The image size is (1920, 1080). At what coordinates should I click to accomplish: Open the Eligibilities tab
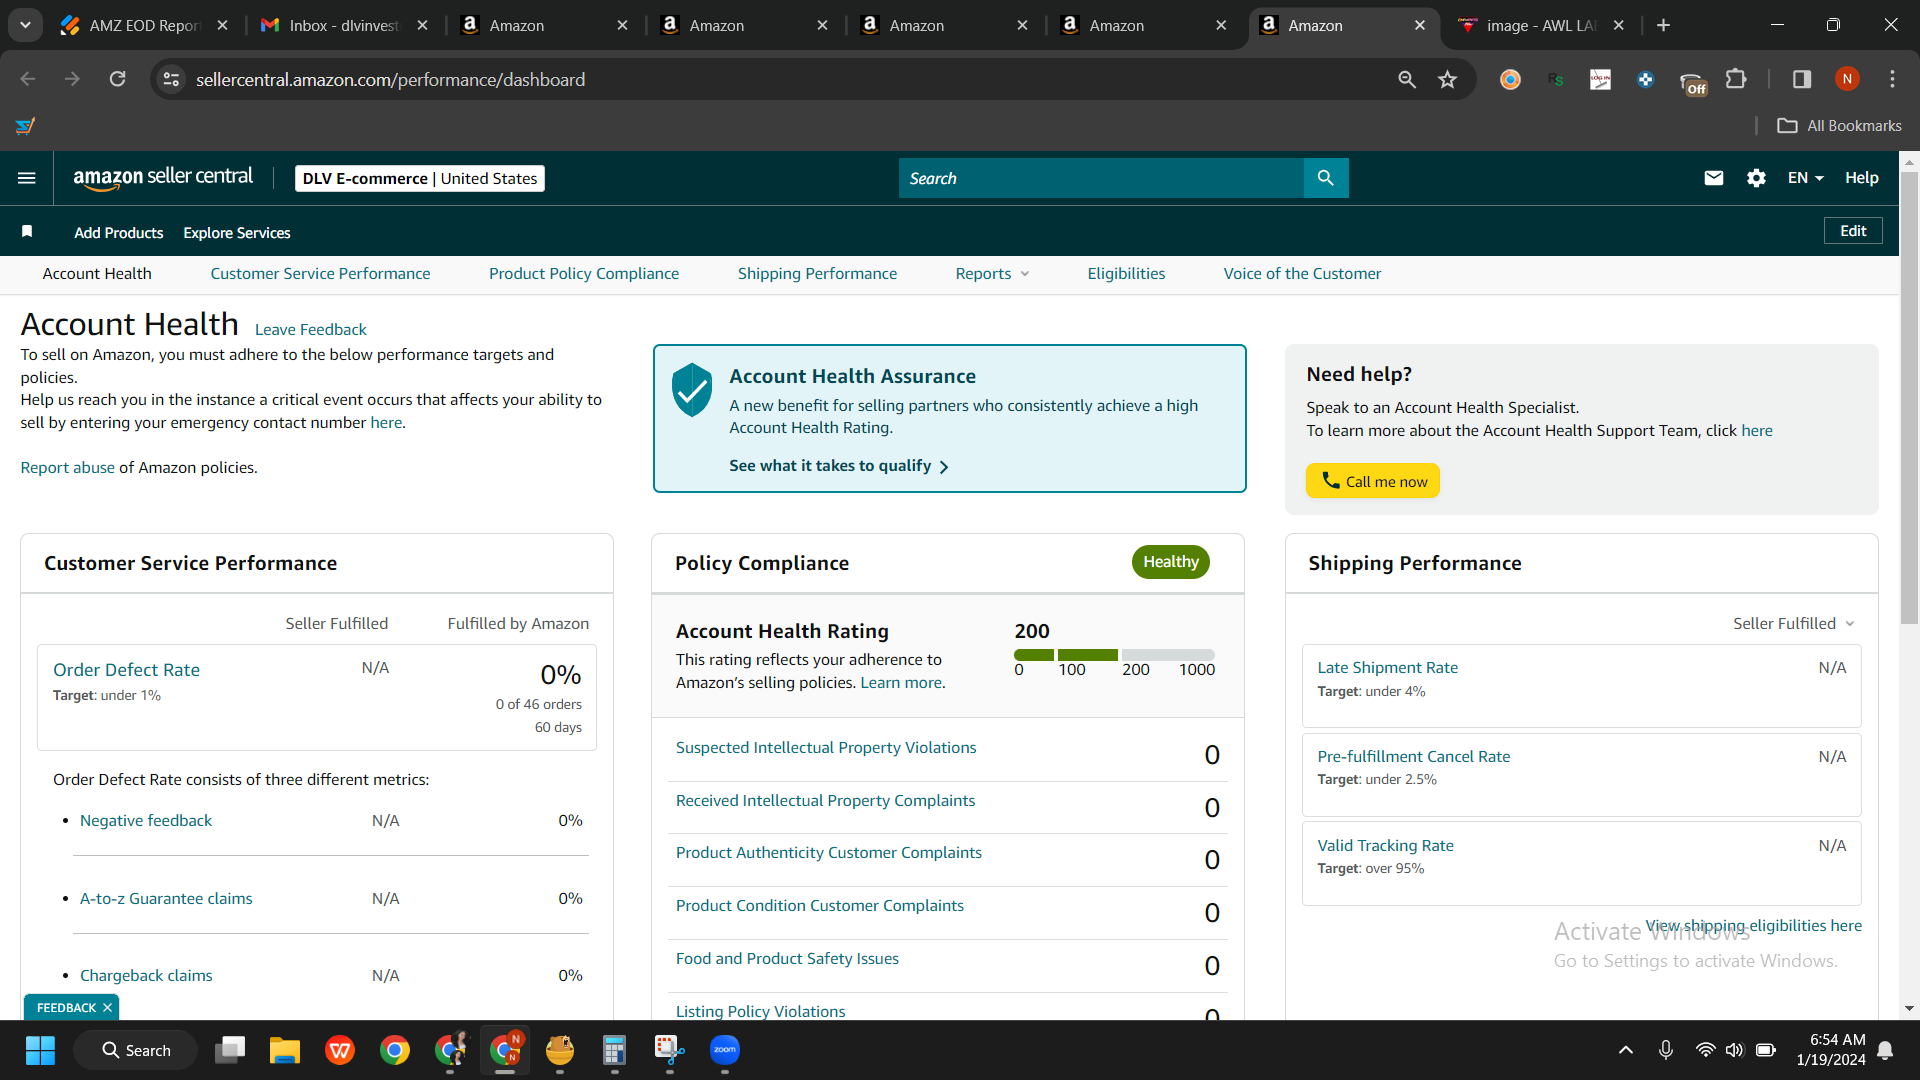[1126, 274]
